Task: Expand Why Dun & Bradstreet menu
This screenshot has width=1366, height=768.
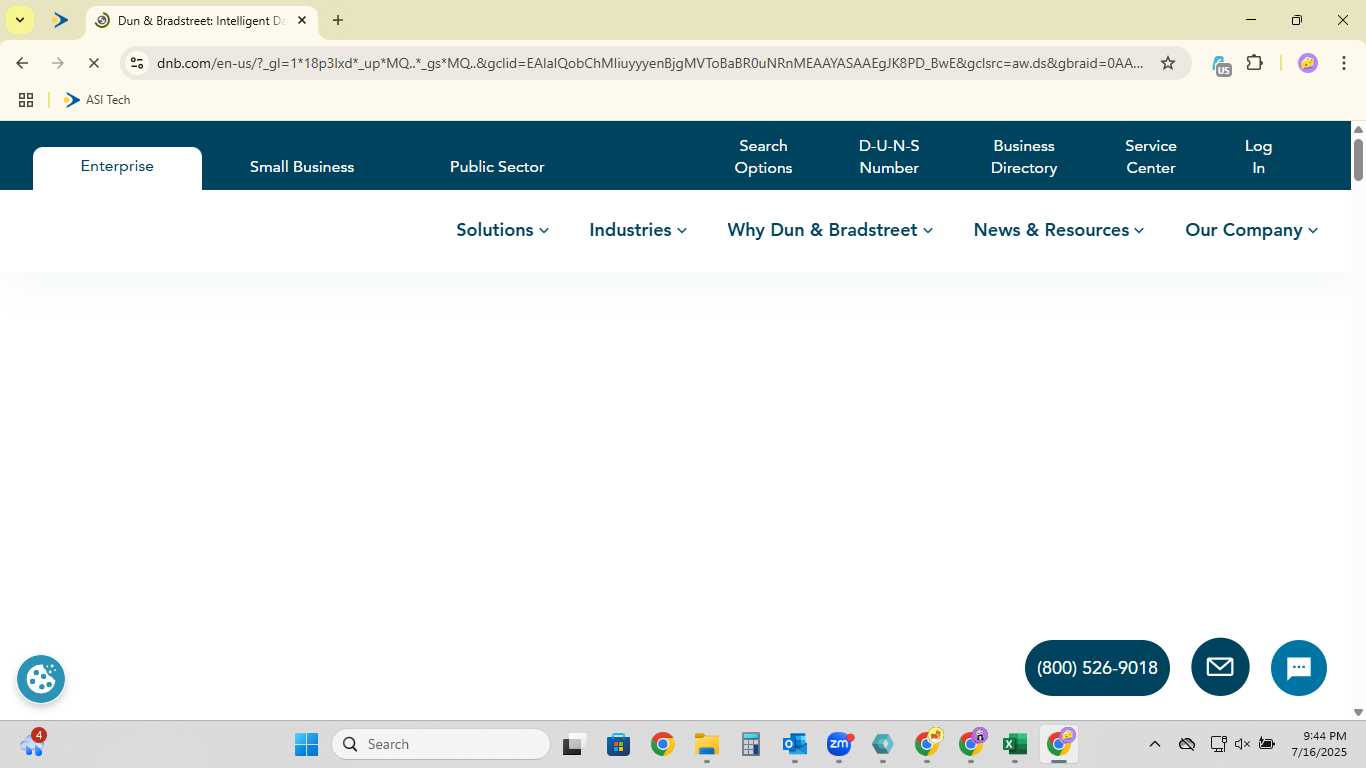Action: coord(830,230)
